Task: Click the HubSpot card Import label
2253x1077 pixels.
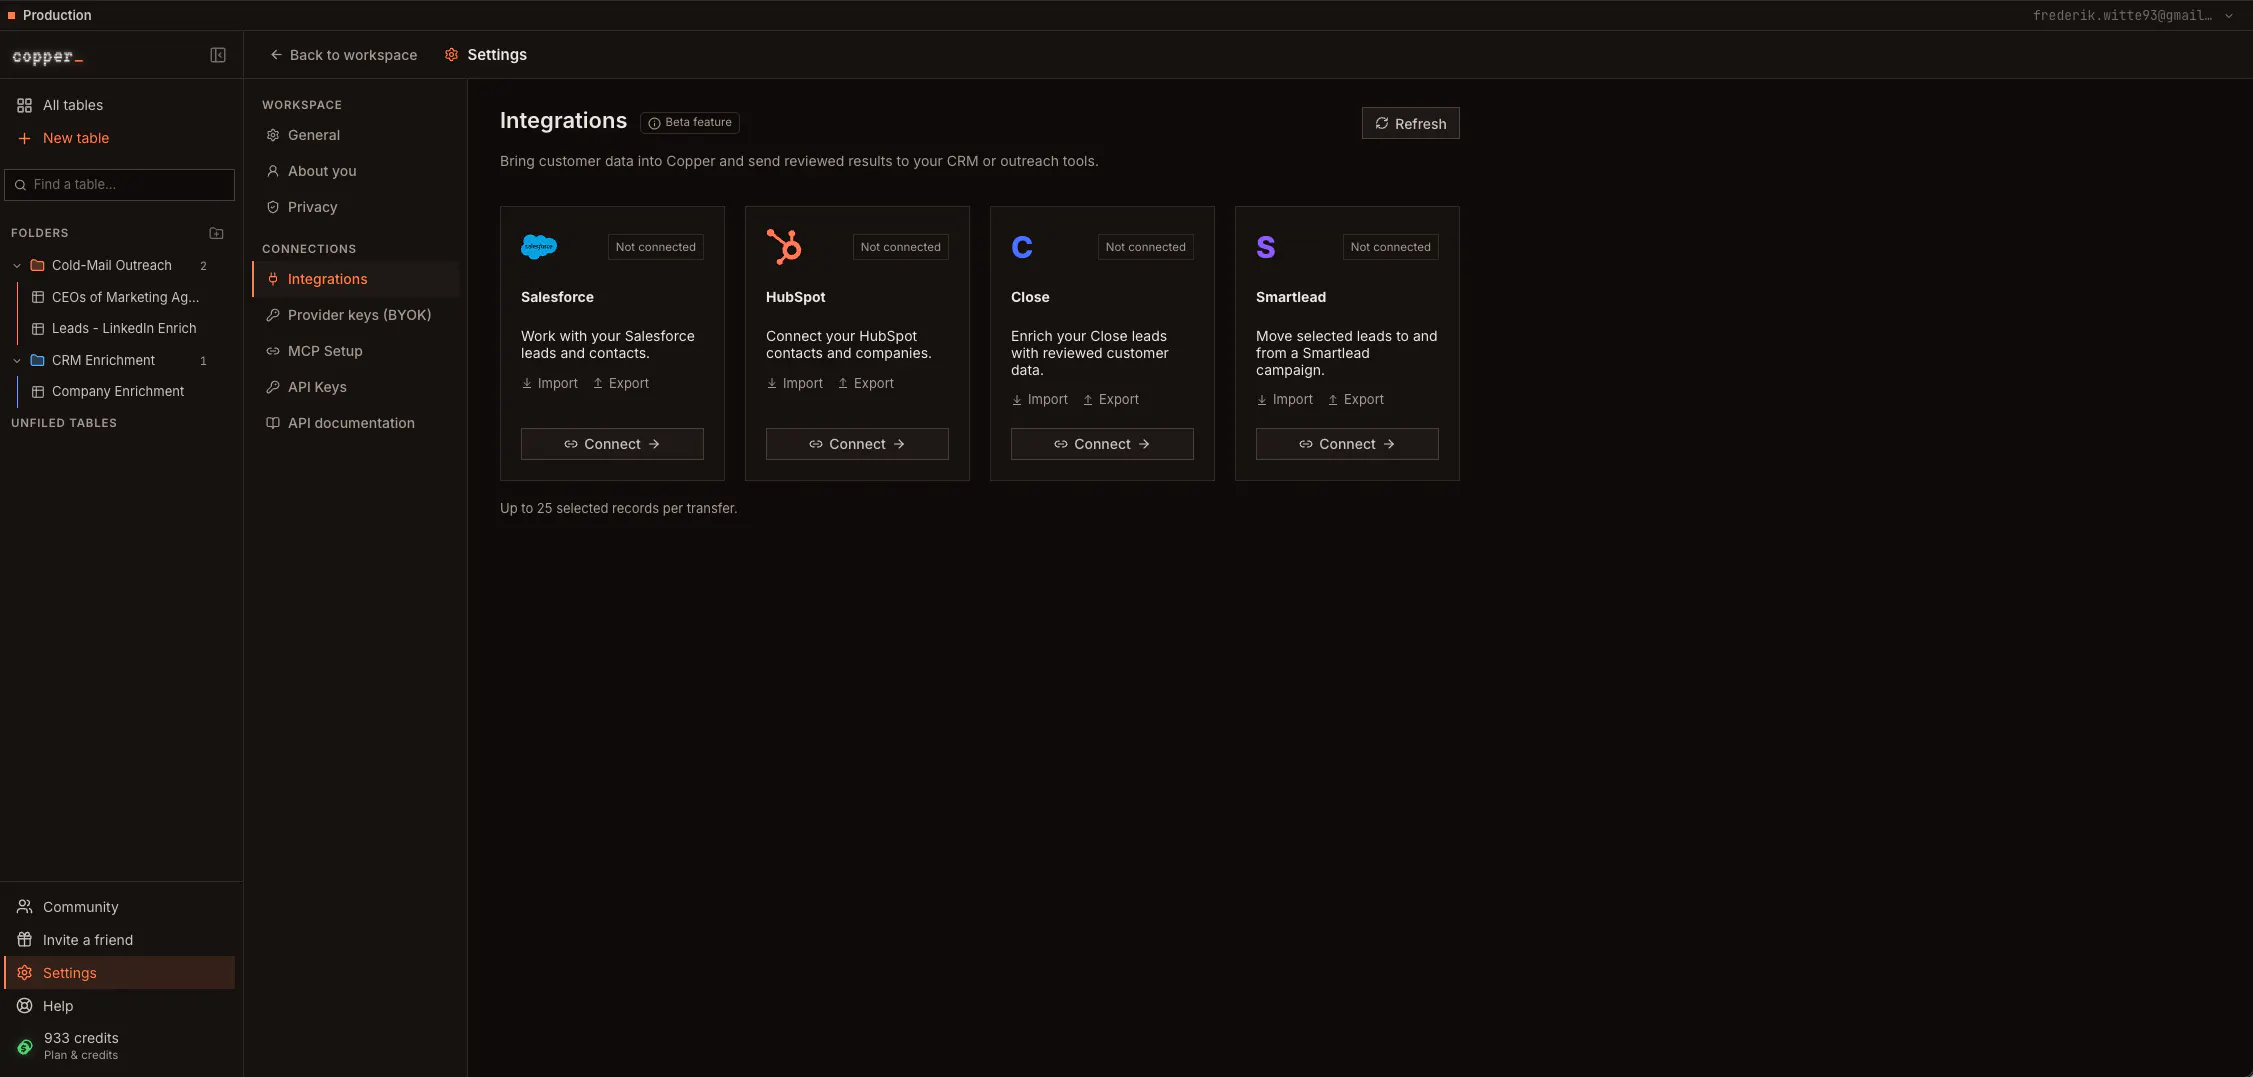Action: pos(795,383)
